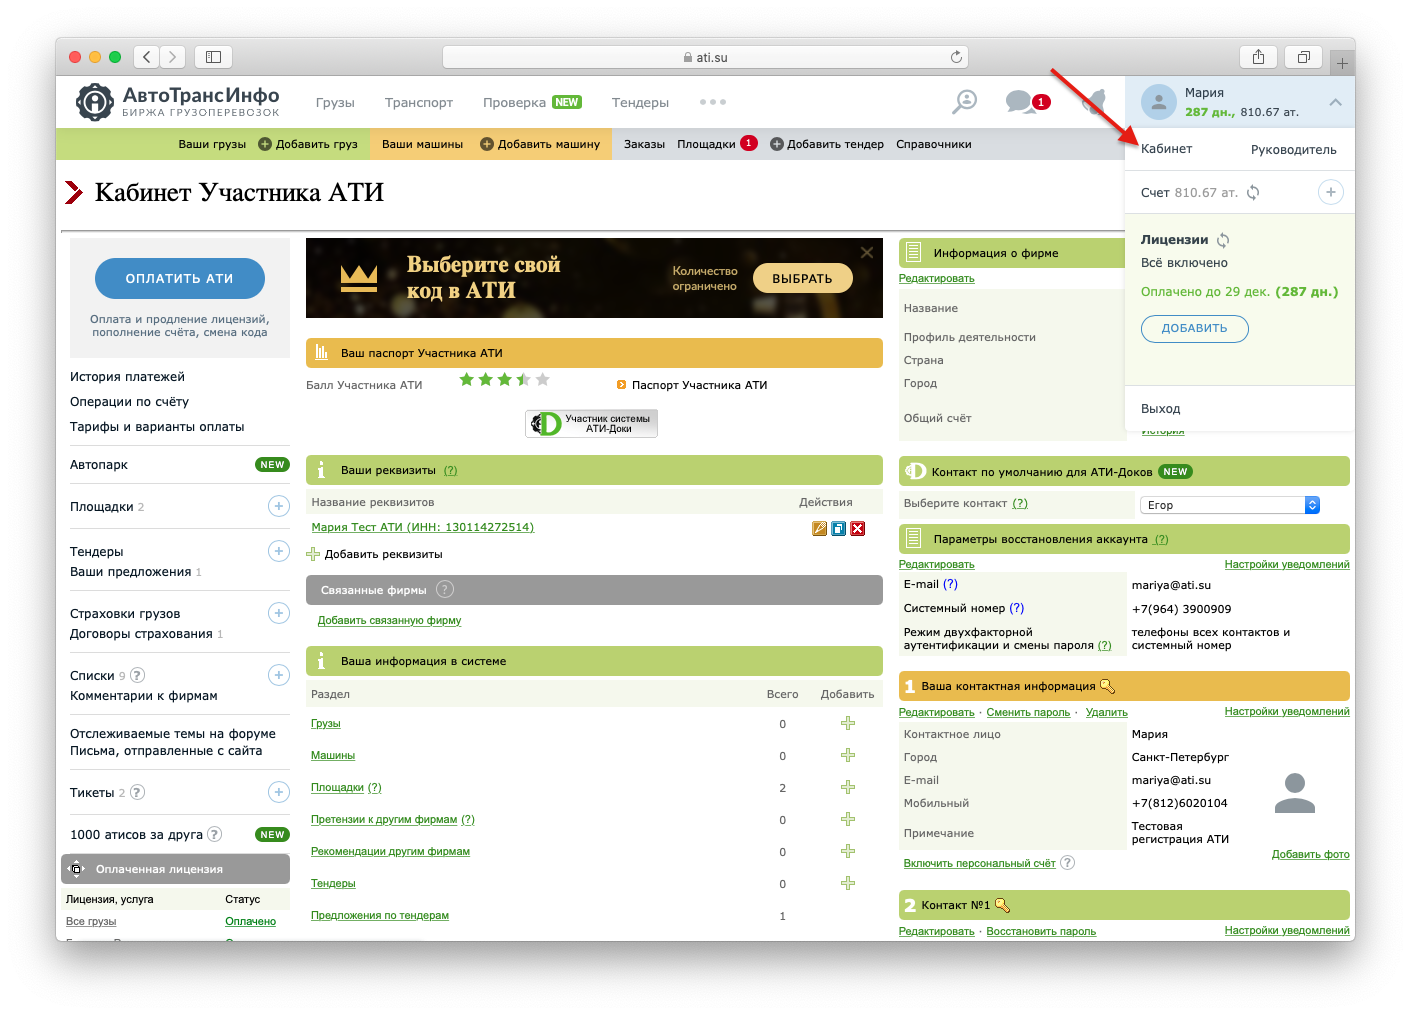Select Выход to log out
The height and width of the screenshot is (1015, 1411).
pos(1160,408)
